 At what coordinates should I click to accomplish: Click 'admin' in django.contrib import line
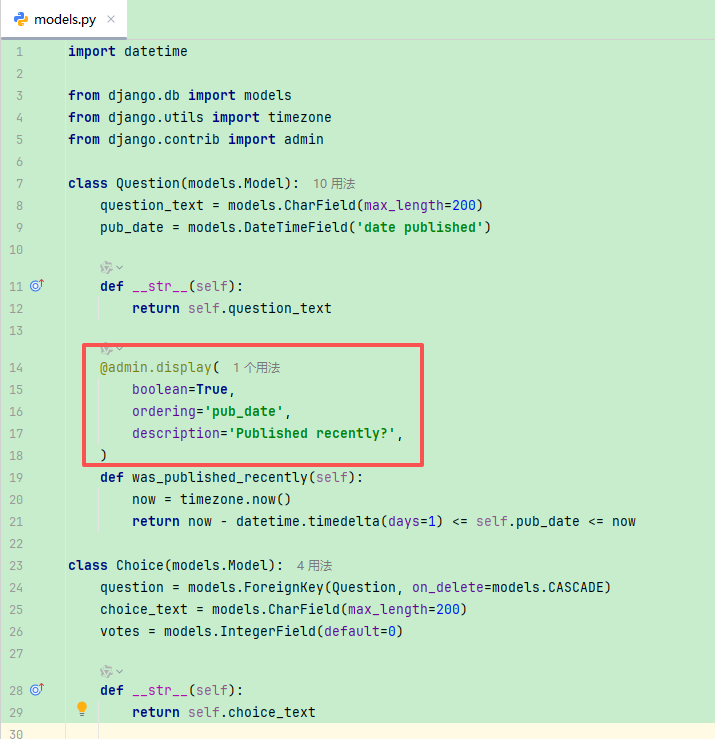[304, 140]
